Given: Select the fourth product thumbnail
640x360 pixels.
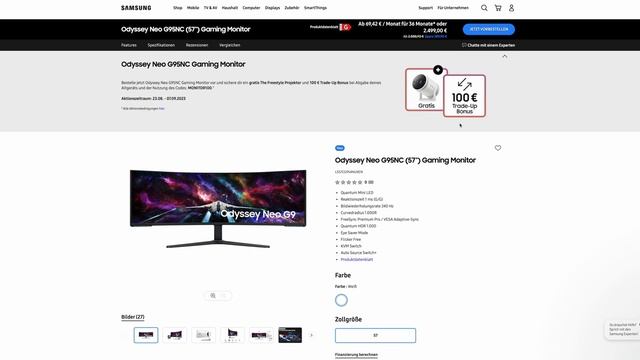Looking at the screenshot, I should coord(232,335).
